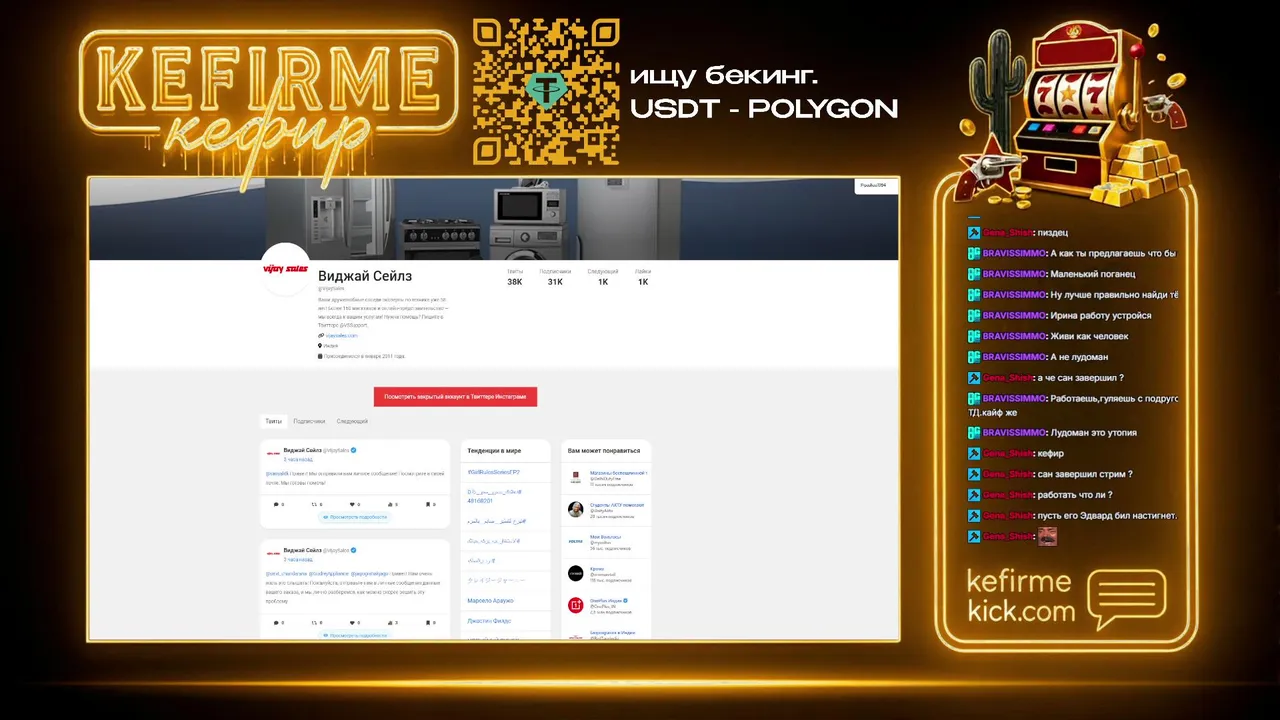
Task: Click the chain link icon beside vijaysales.com
Action: pos(320,335)
